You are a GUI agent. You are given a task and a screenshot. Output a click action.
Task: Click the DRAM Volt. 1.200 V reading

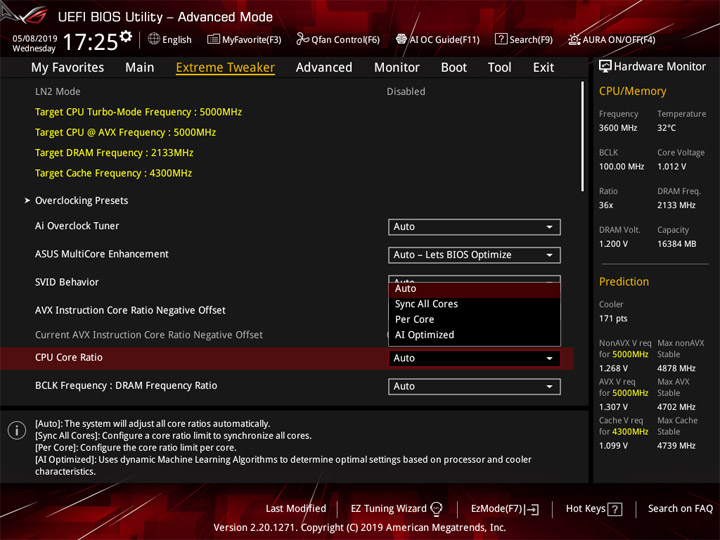point(613,244)
